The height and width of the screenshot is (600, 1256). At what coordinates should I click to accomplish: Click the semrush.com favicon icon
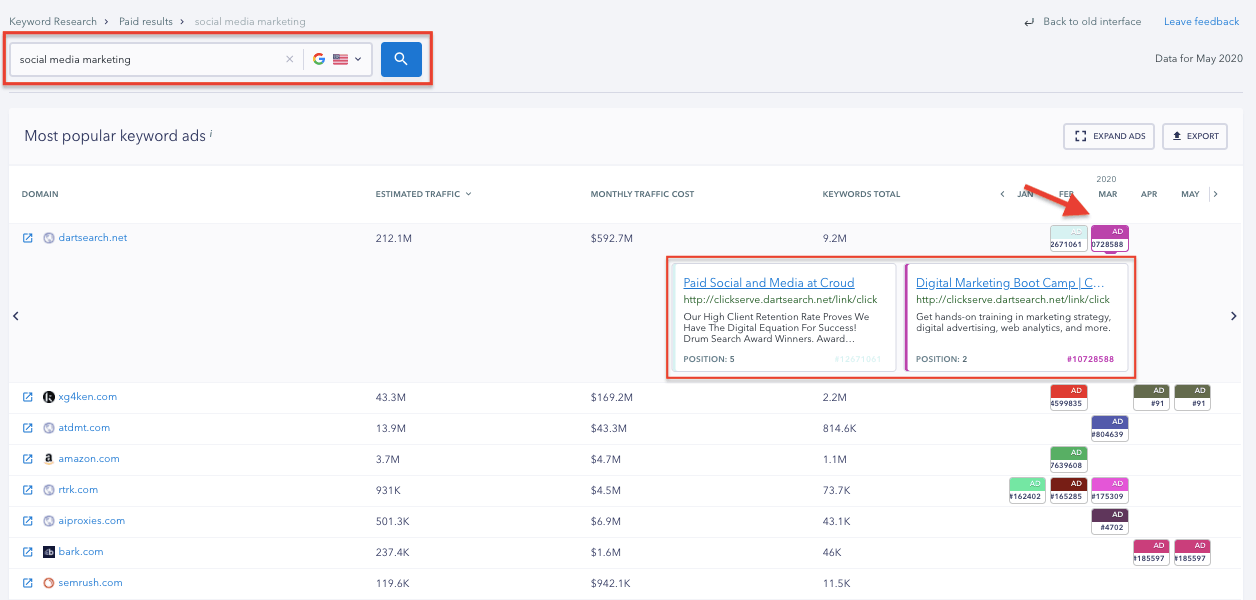click(49, 583)
